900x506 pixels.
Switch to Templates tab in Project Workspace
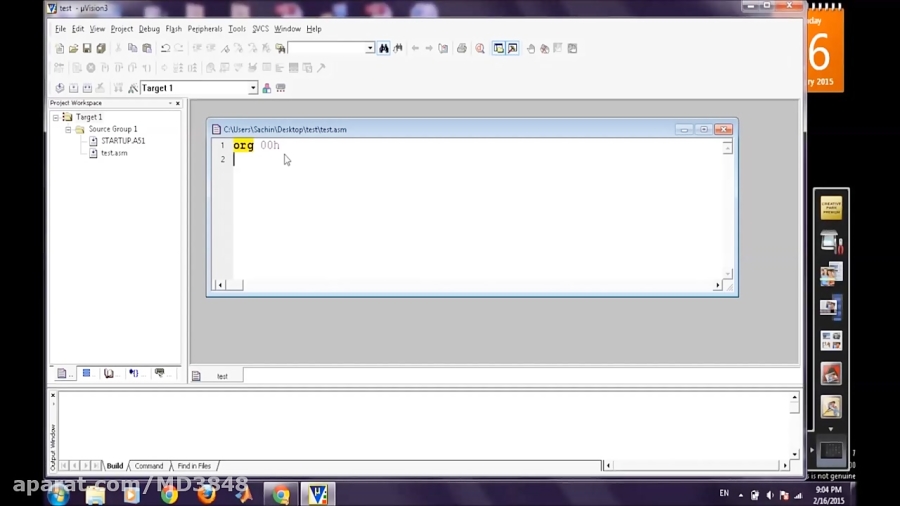pyautogui.click(x=160, y=373)
